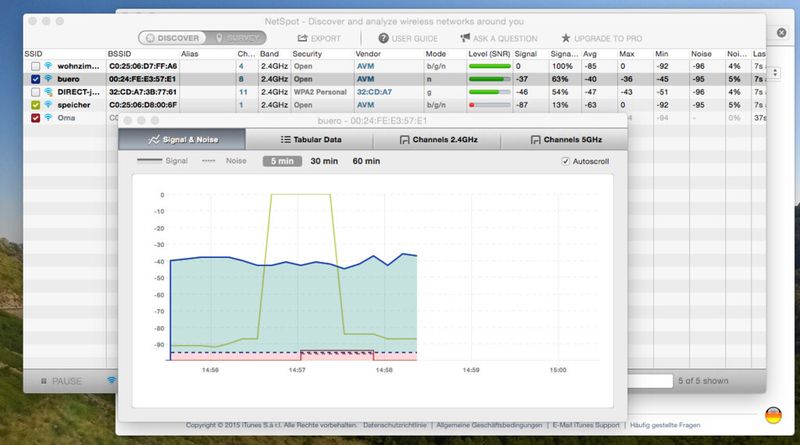Click channel 11 in the DIRECT-j... row
This screenshot has width=800, height=445.
pos(243,92)
